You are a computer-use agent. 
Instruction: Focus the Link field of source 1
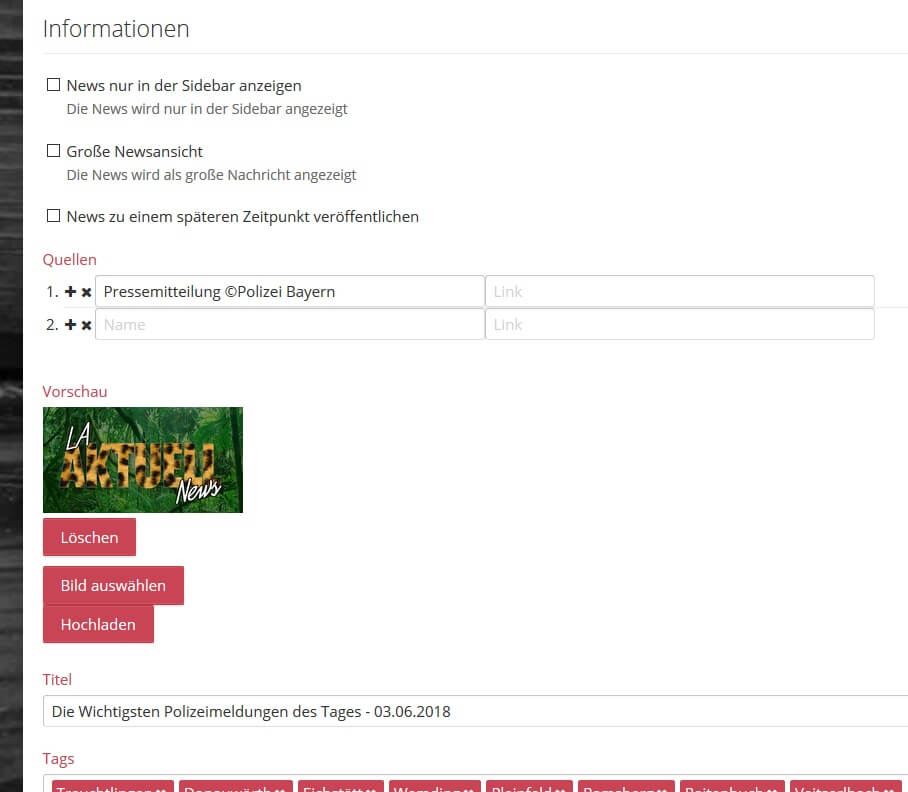click(x=679, y=292)
